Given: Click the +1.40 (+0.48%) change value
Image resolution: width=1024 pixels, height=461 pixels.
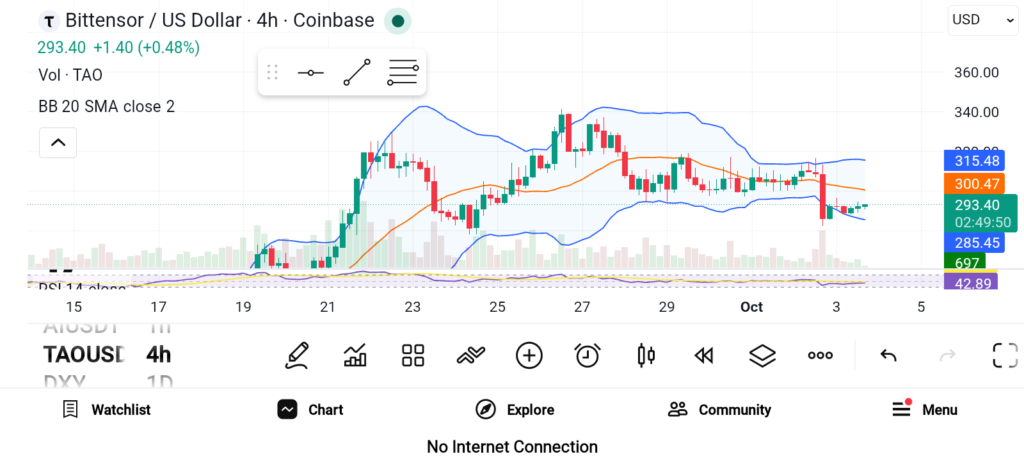Looking at the screenshot, I should tap(146, 48).
